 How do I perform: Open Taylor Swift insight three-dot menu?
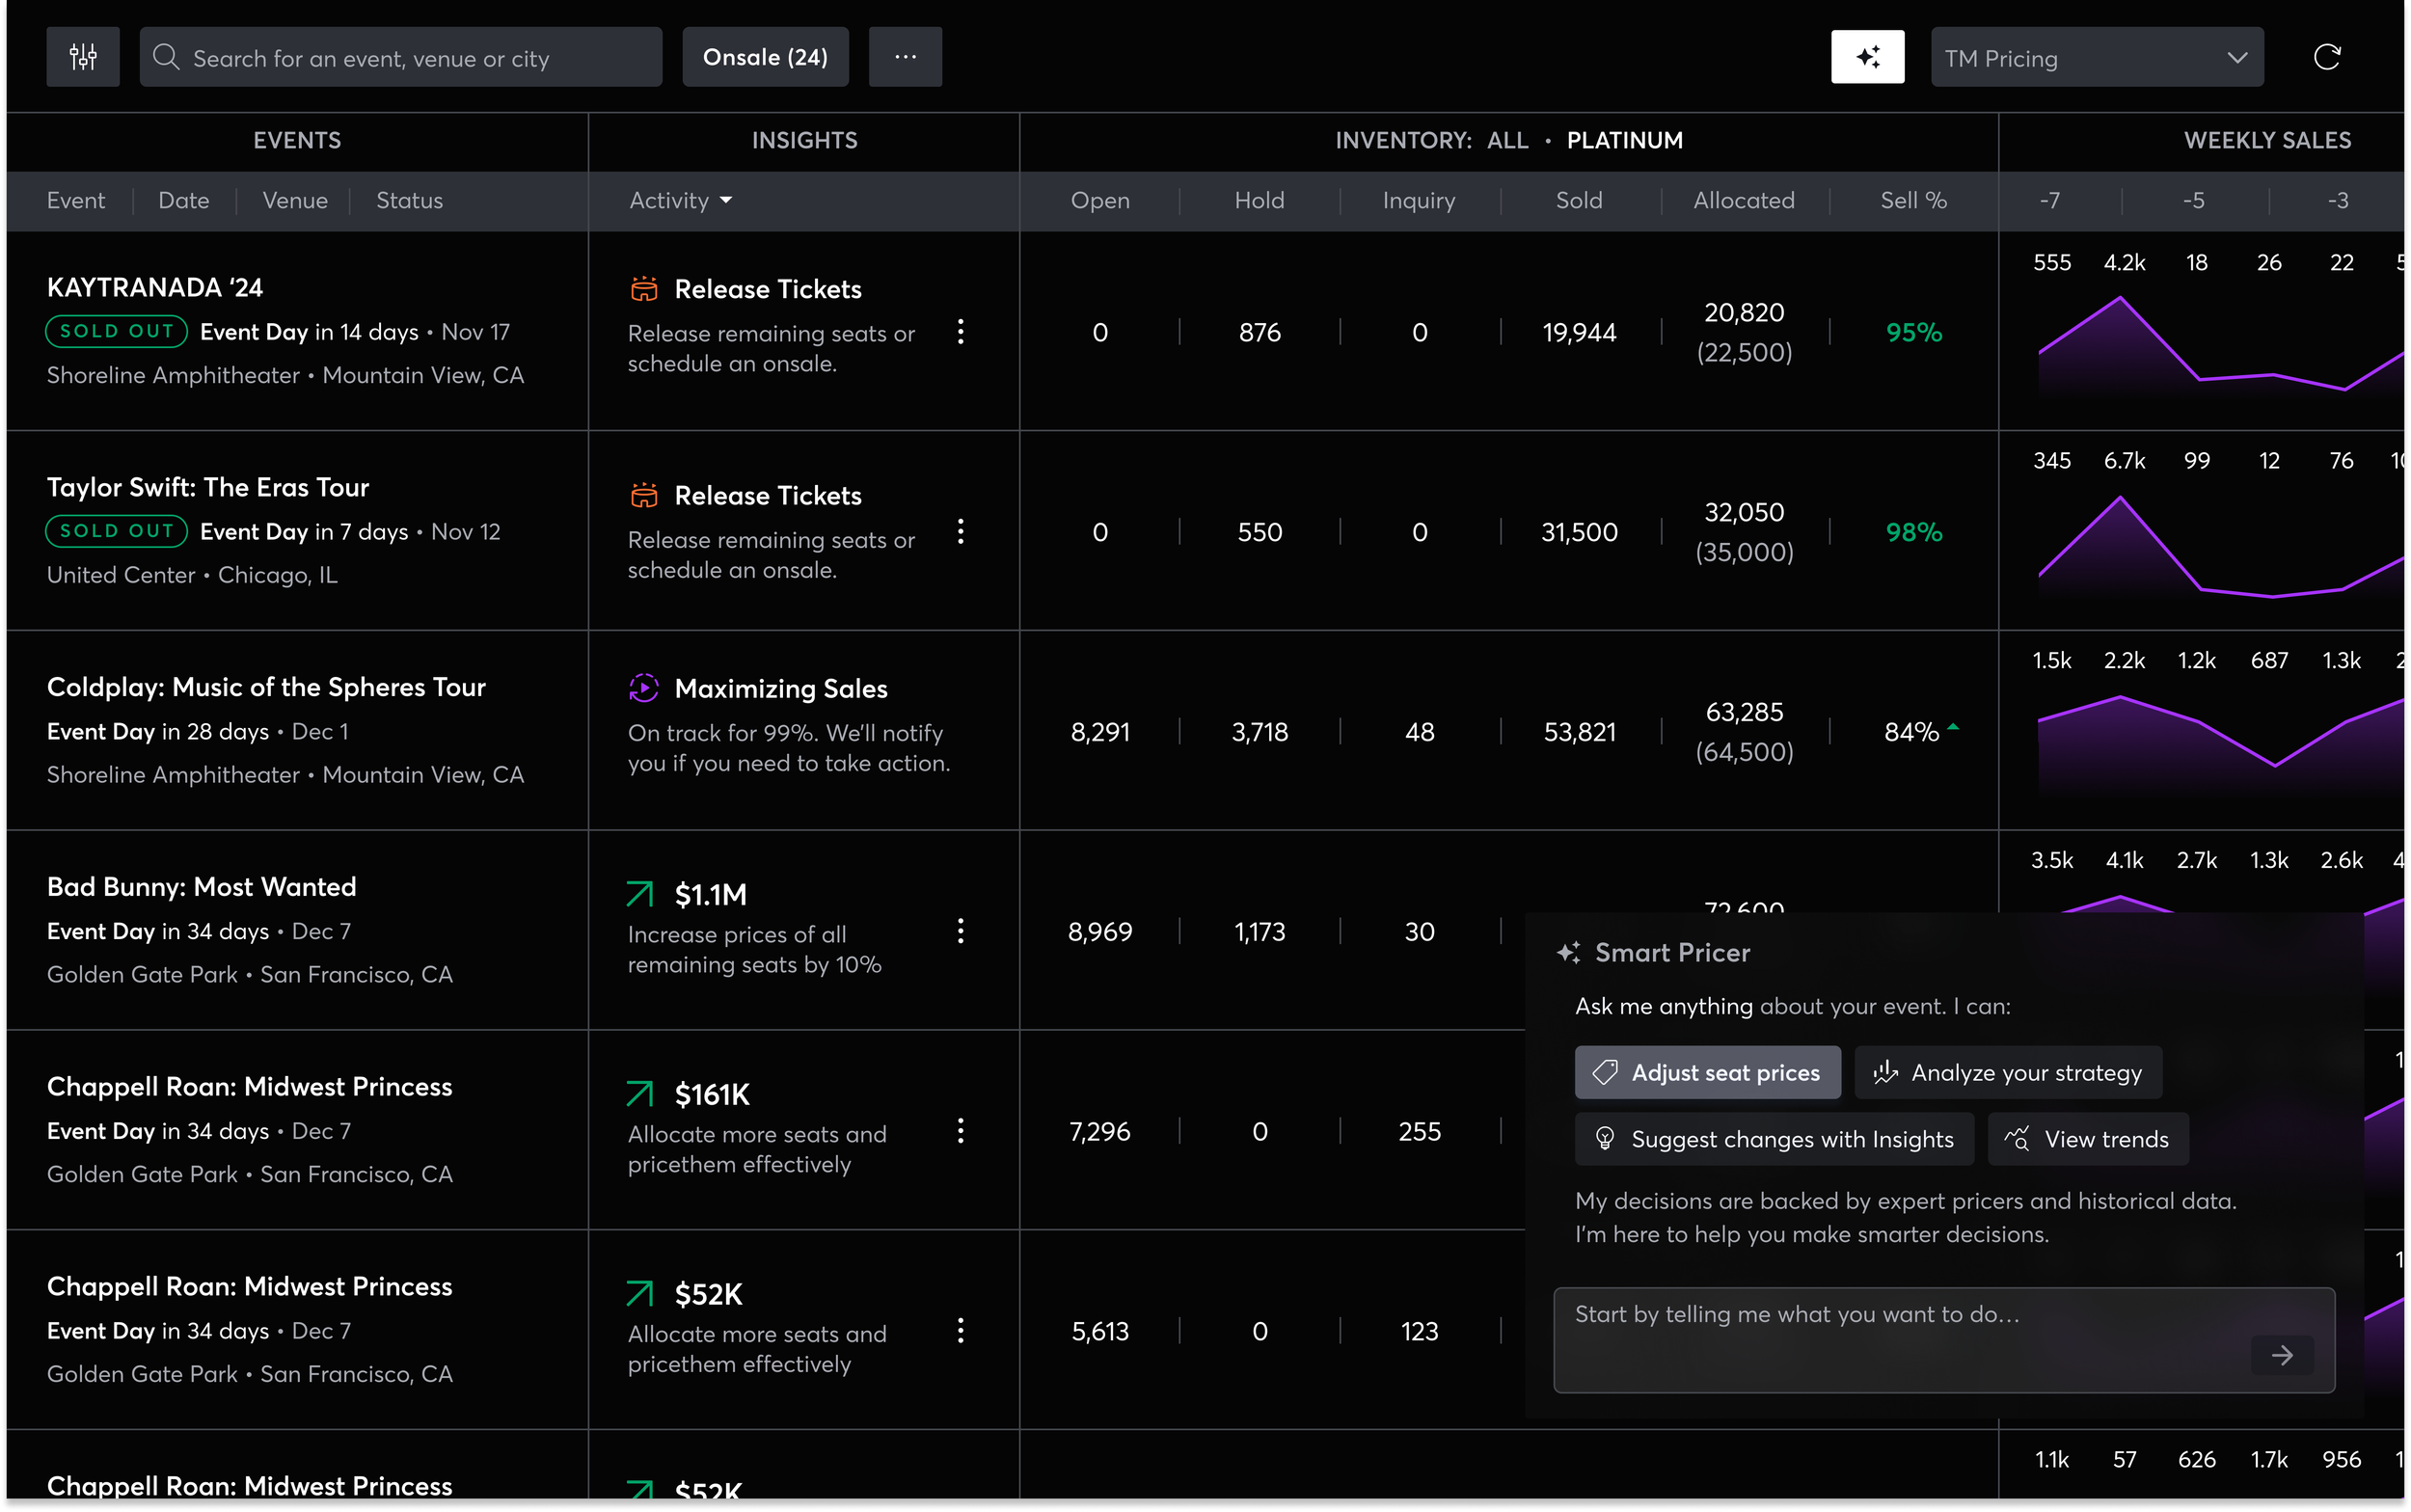[x=960, y=532]
